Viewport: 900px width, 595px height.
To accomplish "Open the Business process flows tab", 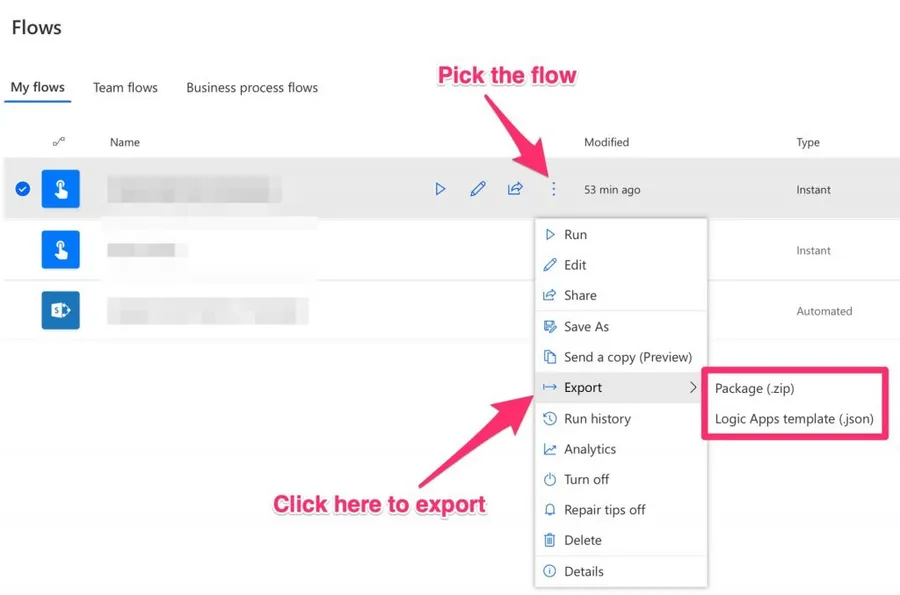I will 252,88.
